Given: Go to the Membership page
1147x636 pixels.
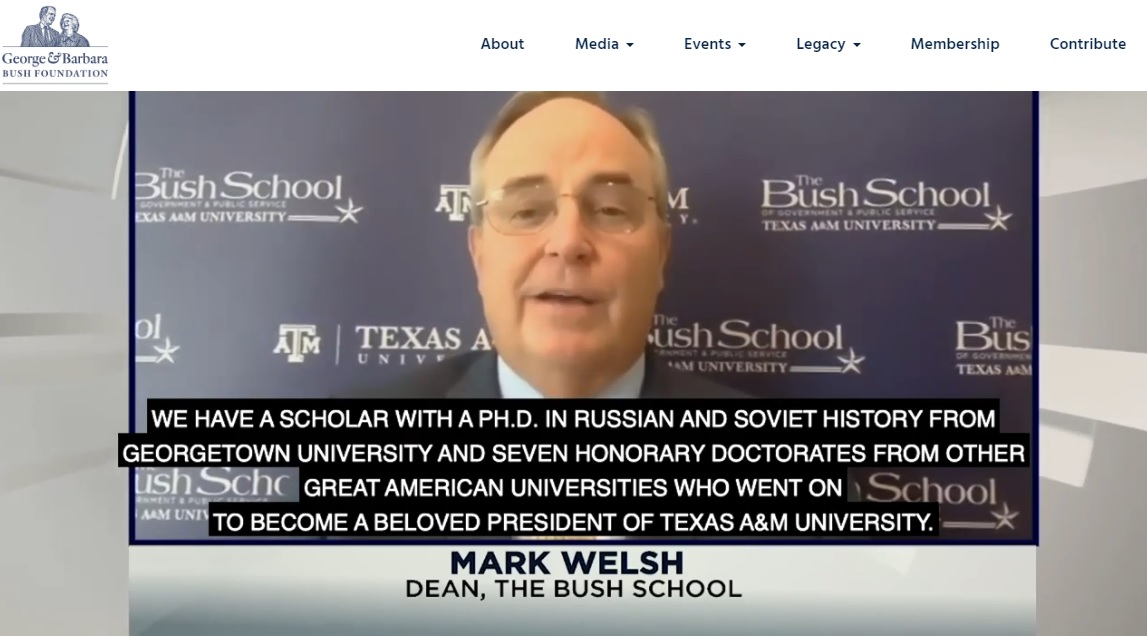Looking at the screenshot, I should click(955, 44).
